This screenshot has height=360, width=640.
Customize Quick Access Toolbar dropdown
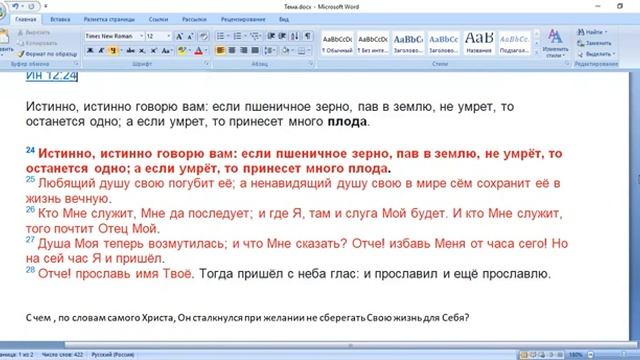pos(46,6)
